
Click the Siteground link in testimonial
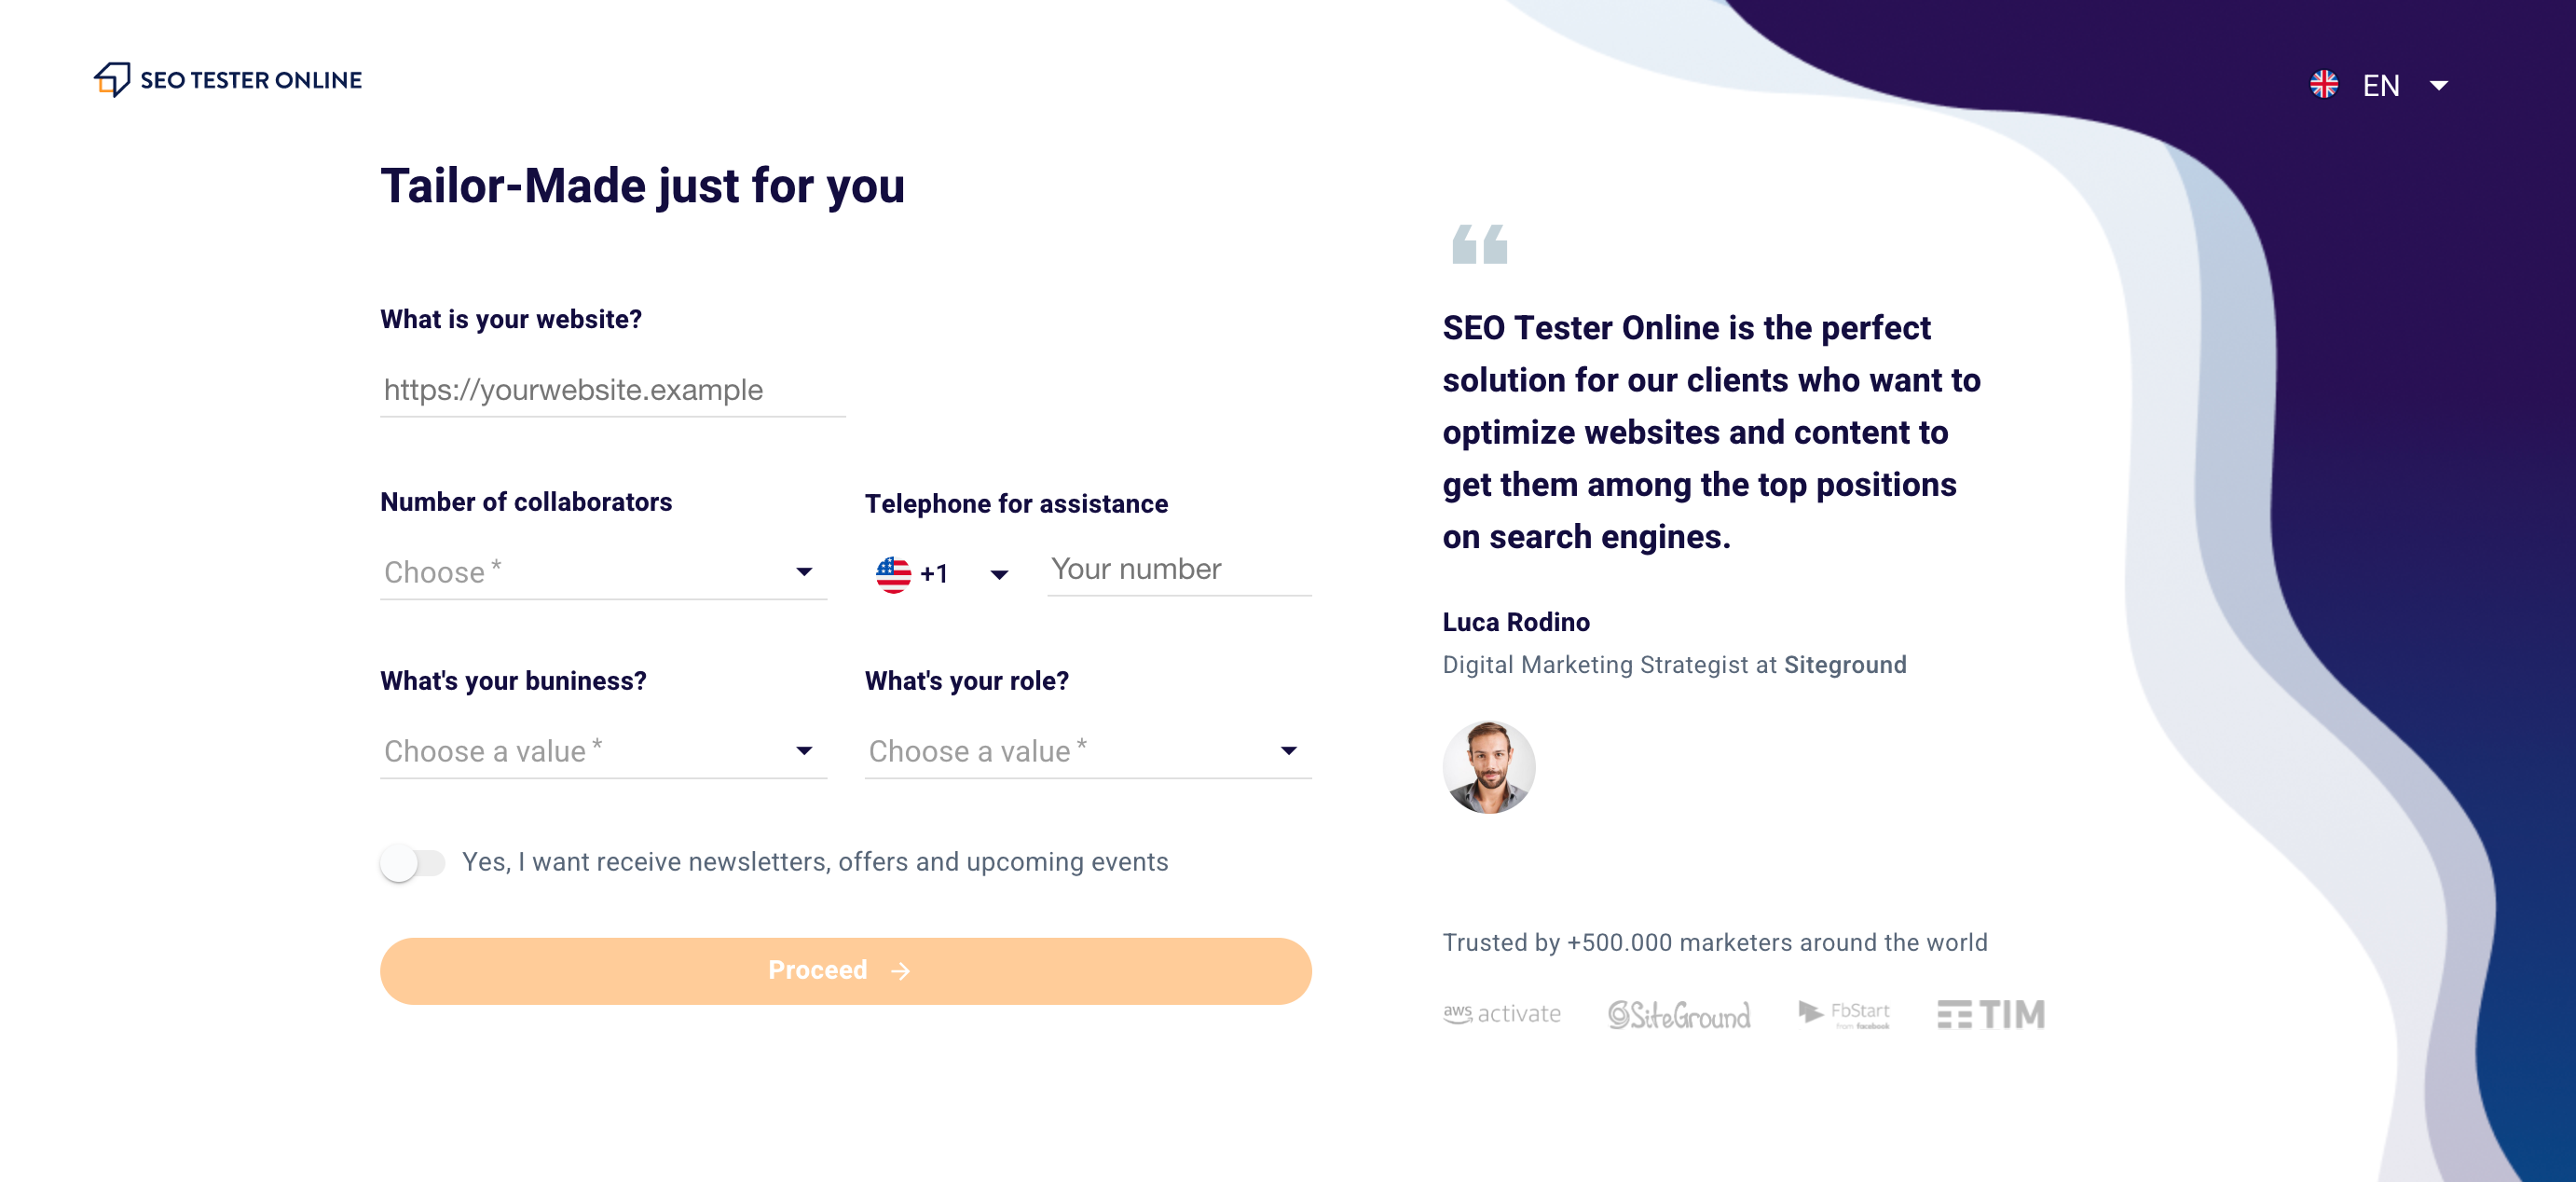coord(1846,664)
